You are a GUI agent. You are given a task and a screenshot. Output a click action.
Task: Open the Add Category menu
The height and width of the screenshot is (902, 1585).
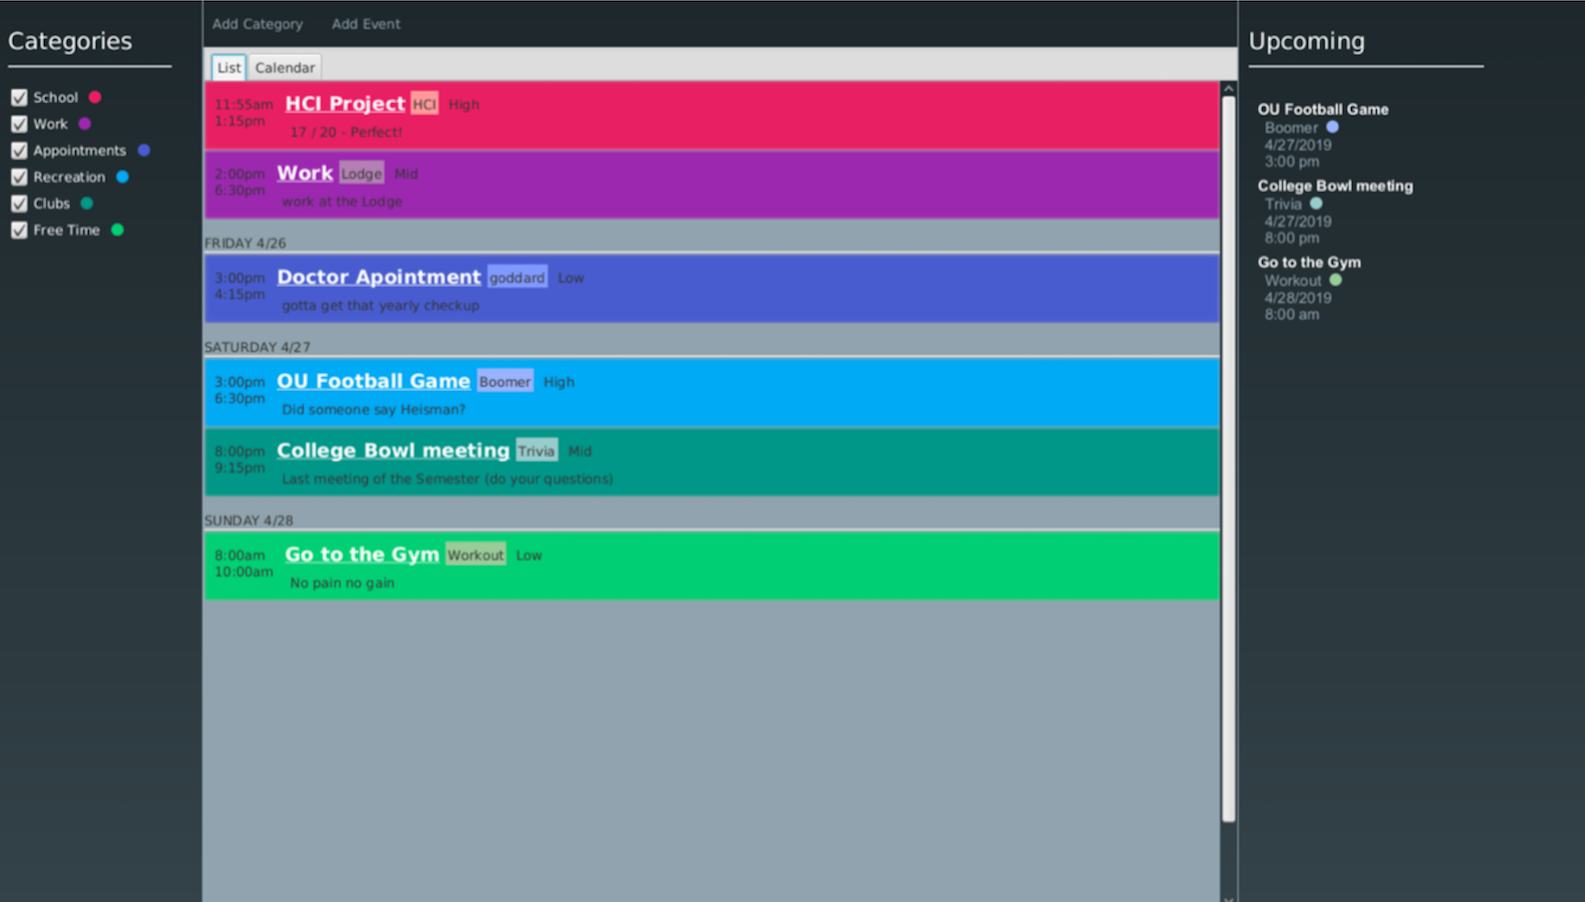click(257, 24)
